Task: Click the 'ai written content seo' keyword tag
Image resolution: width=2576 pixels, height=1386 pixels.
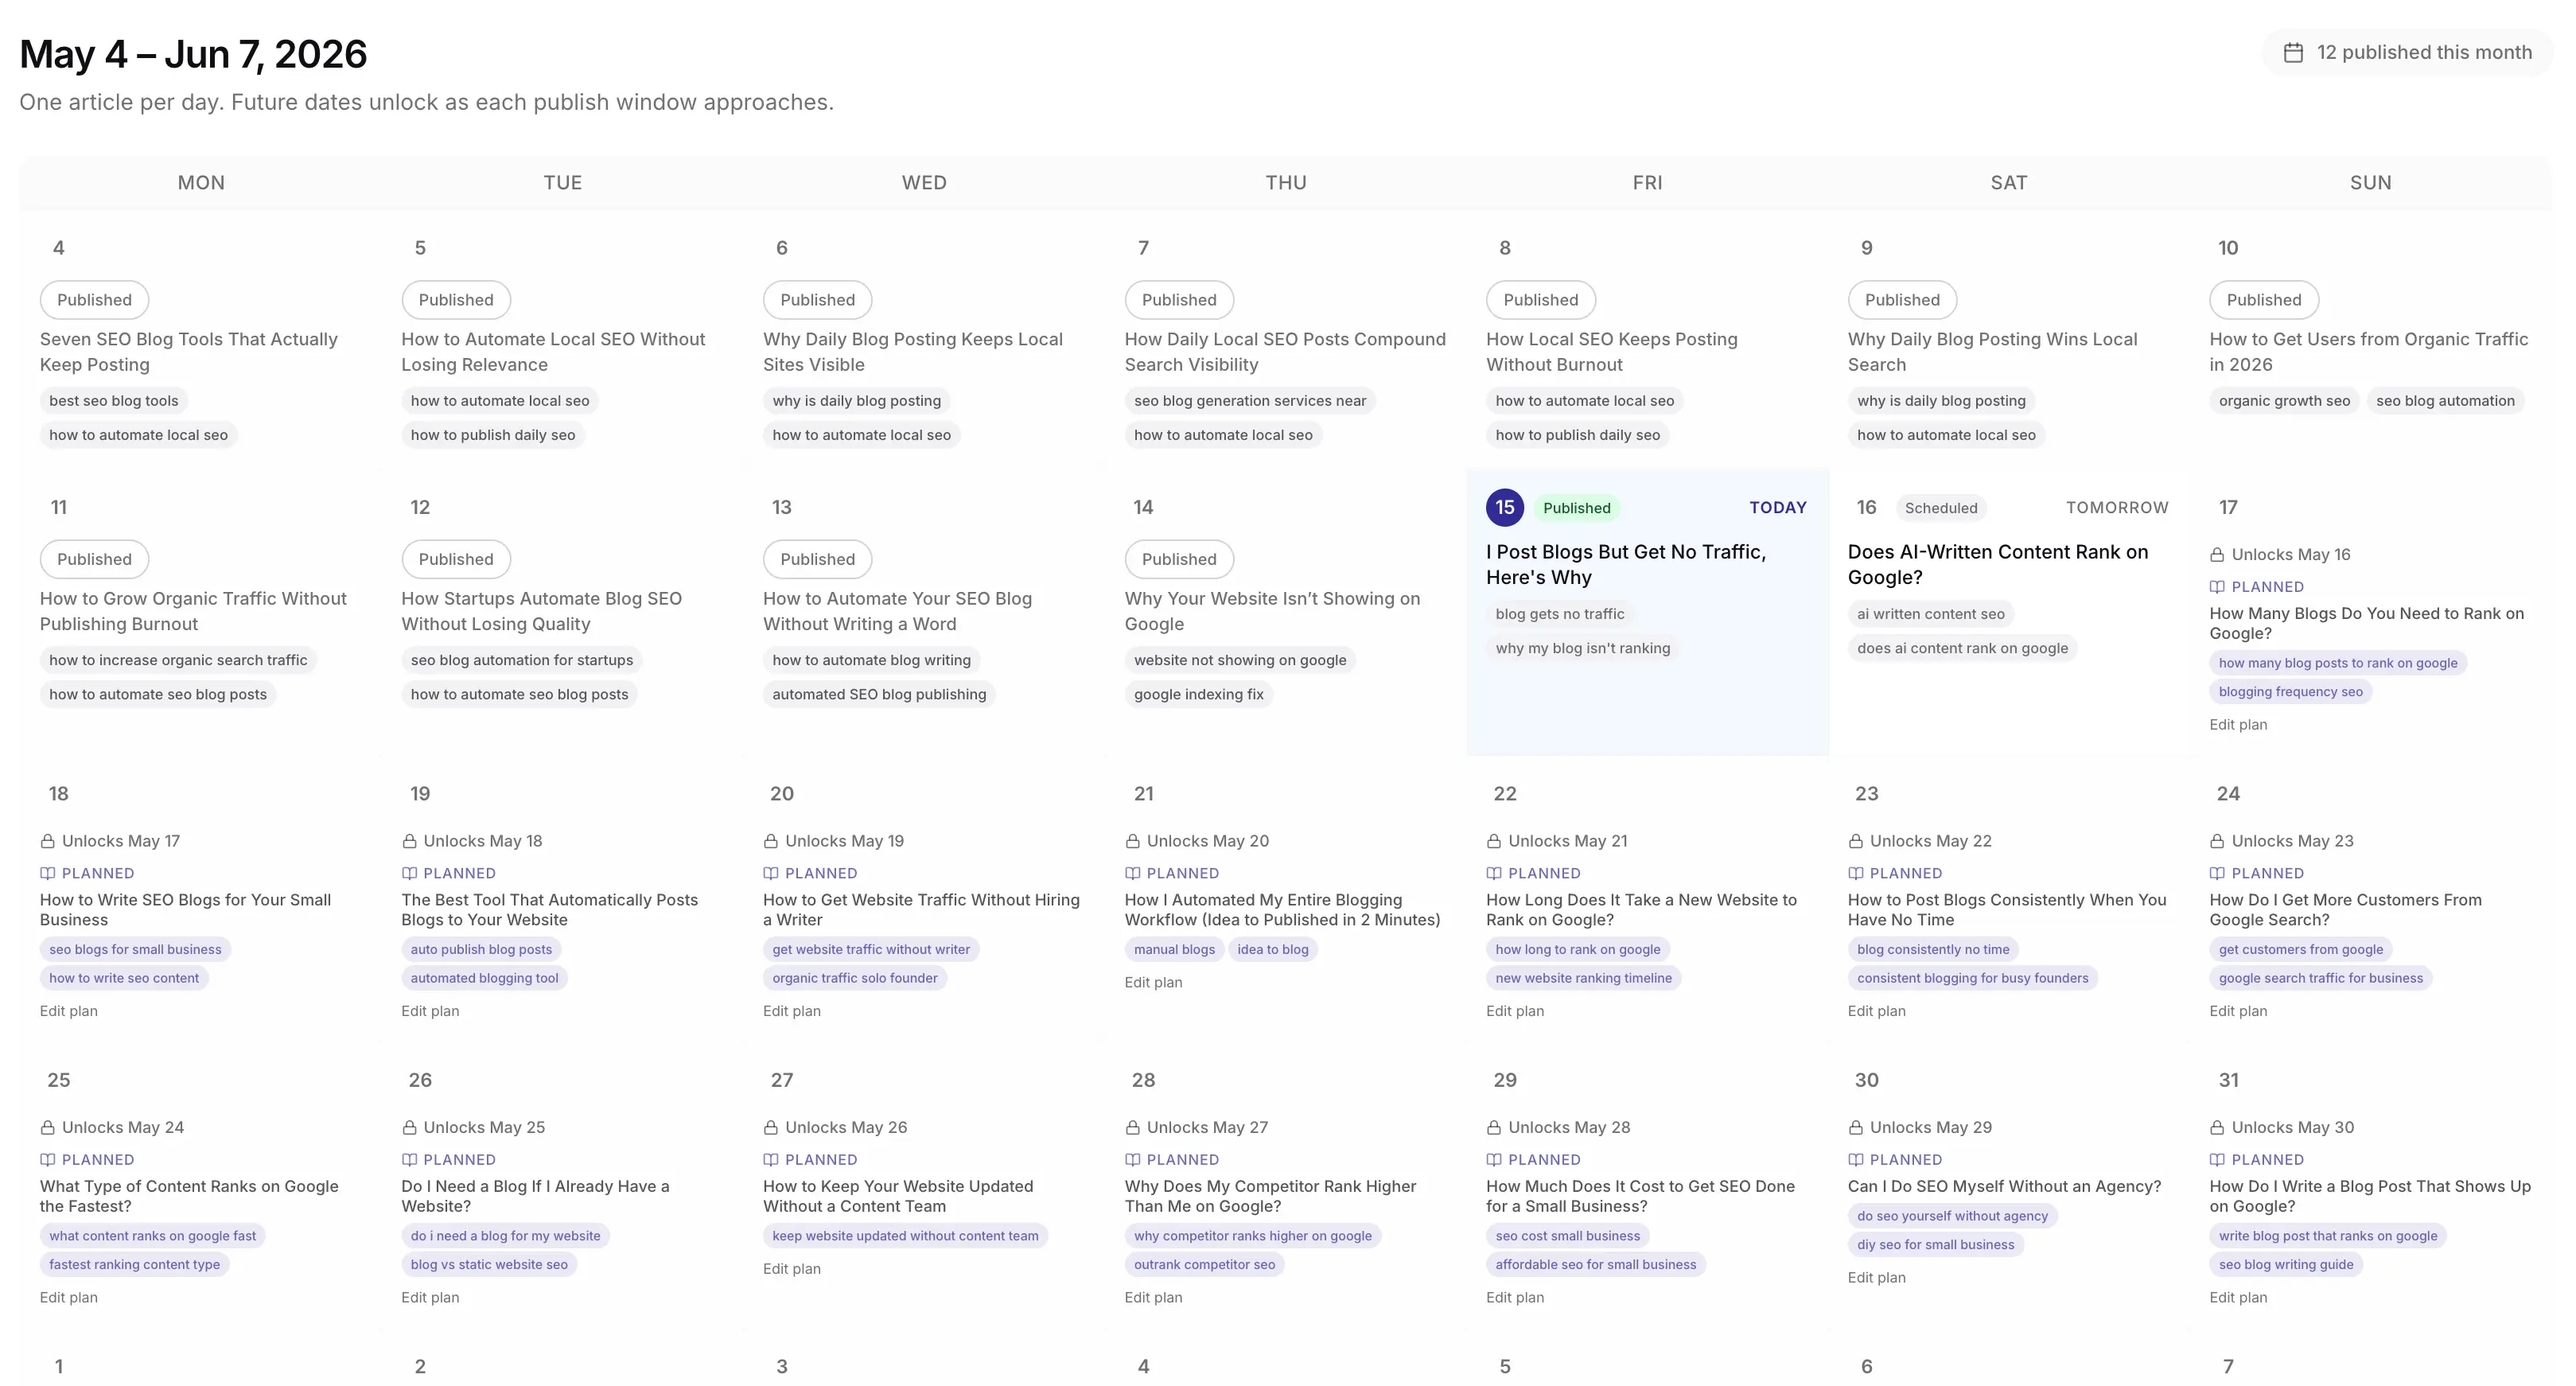Action: coord(1930,614)
